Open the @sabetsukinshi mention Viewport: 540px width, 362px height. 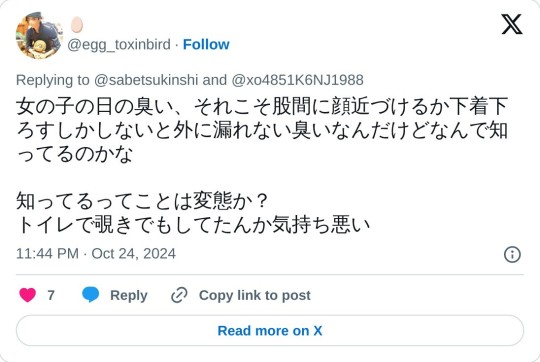pos(146,80)
